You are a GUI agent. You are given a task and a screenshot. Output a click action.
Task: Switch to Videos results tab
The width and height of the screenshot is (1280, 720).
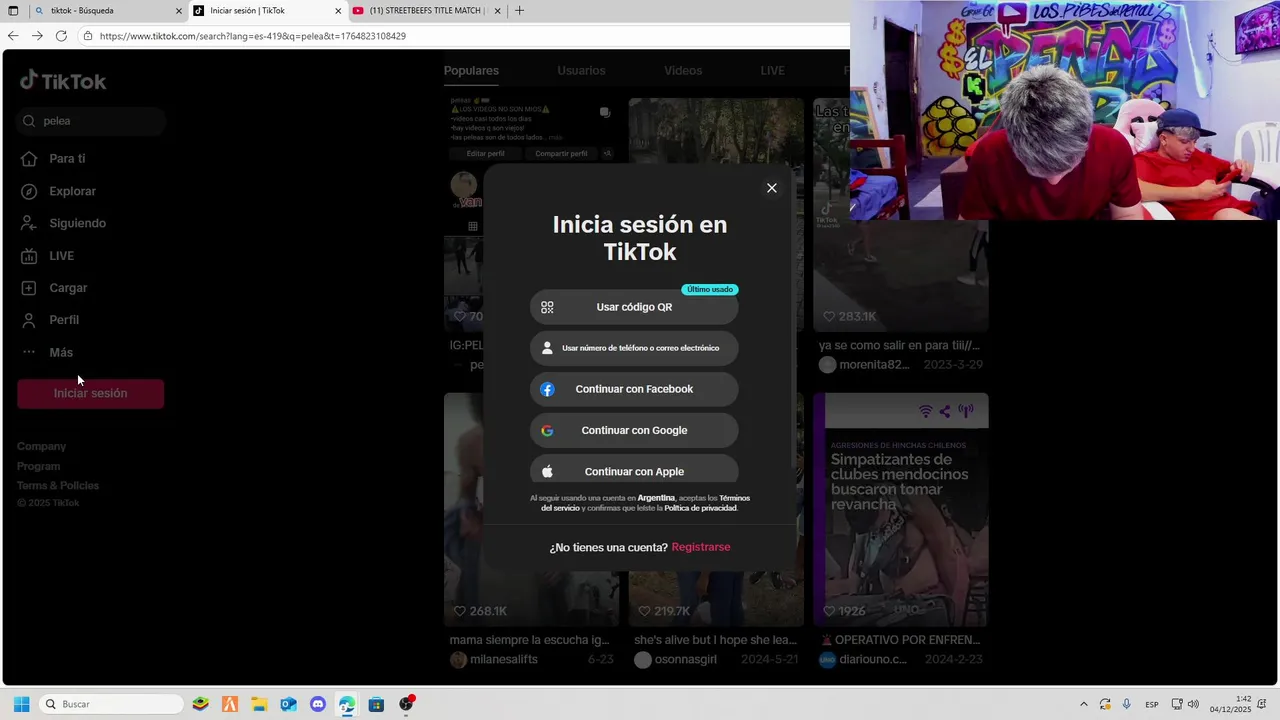683,71
